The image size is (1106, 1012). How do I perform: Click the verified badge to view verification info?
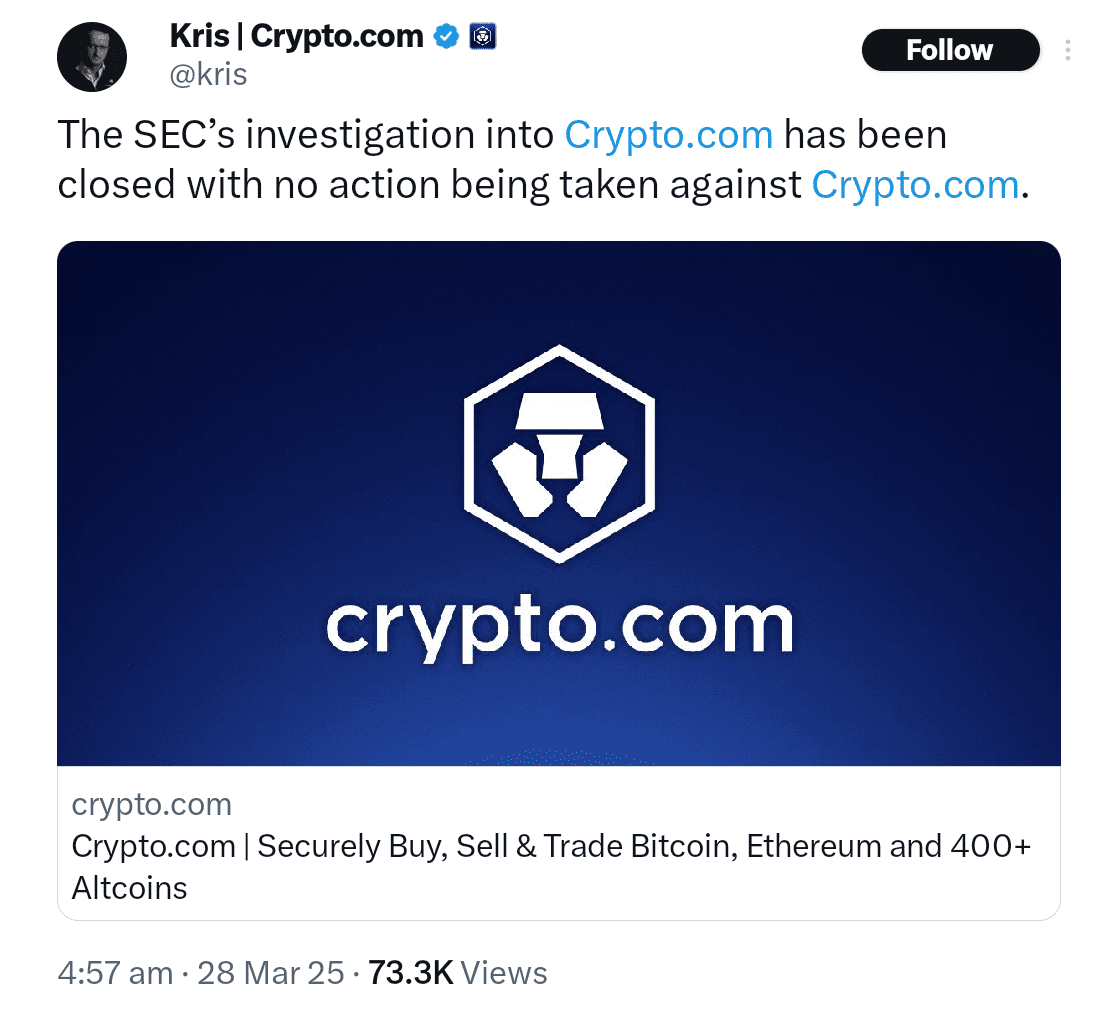[x=447, y=35]
